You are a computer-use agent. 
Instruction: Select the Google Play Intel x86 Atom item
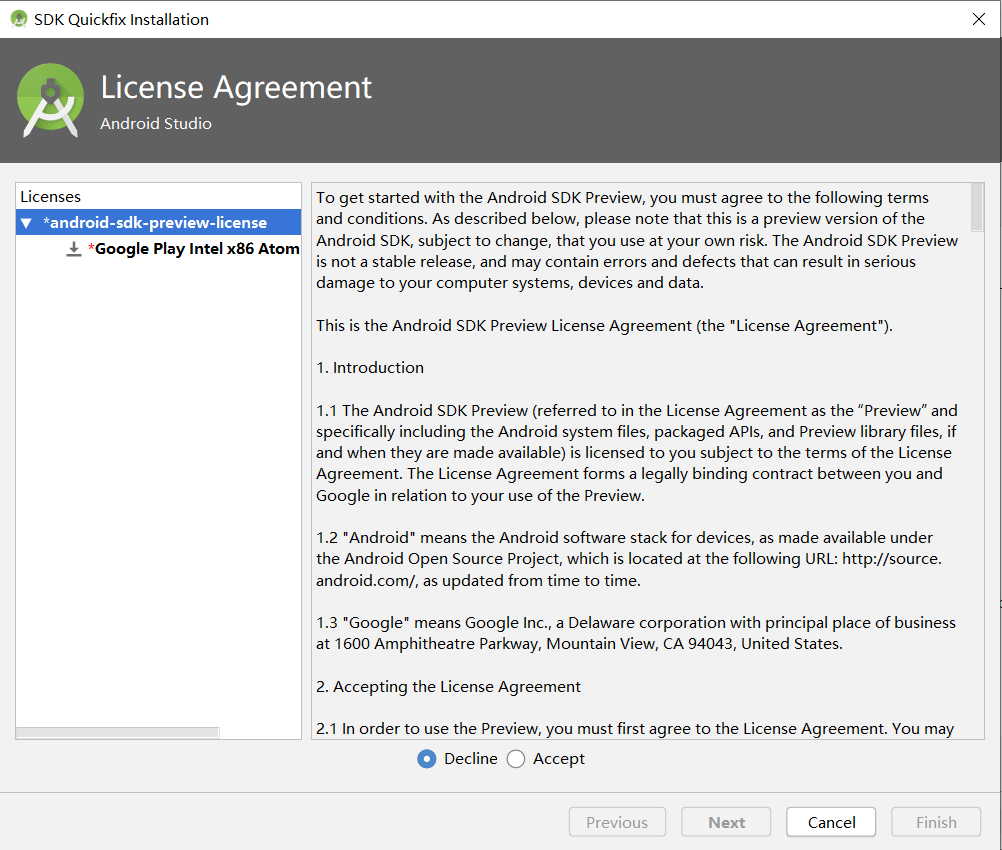tap(194, 249)
